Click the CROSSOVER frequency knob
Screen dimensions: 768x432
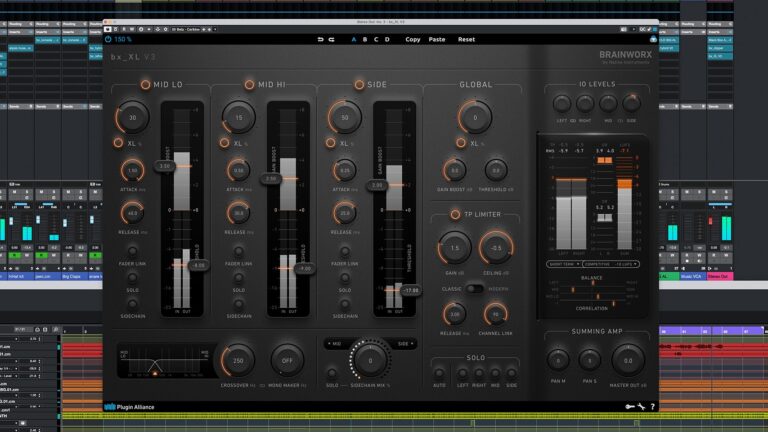tap(238, 360)
